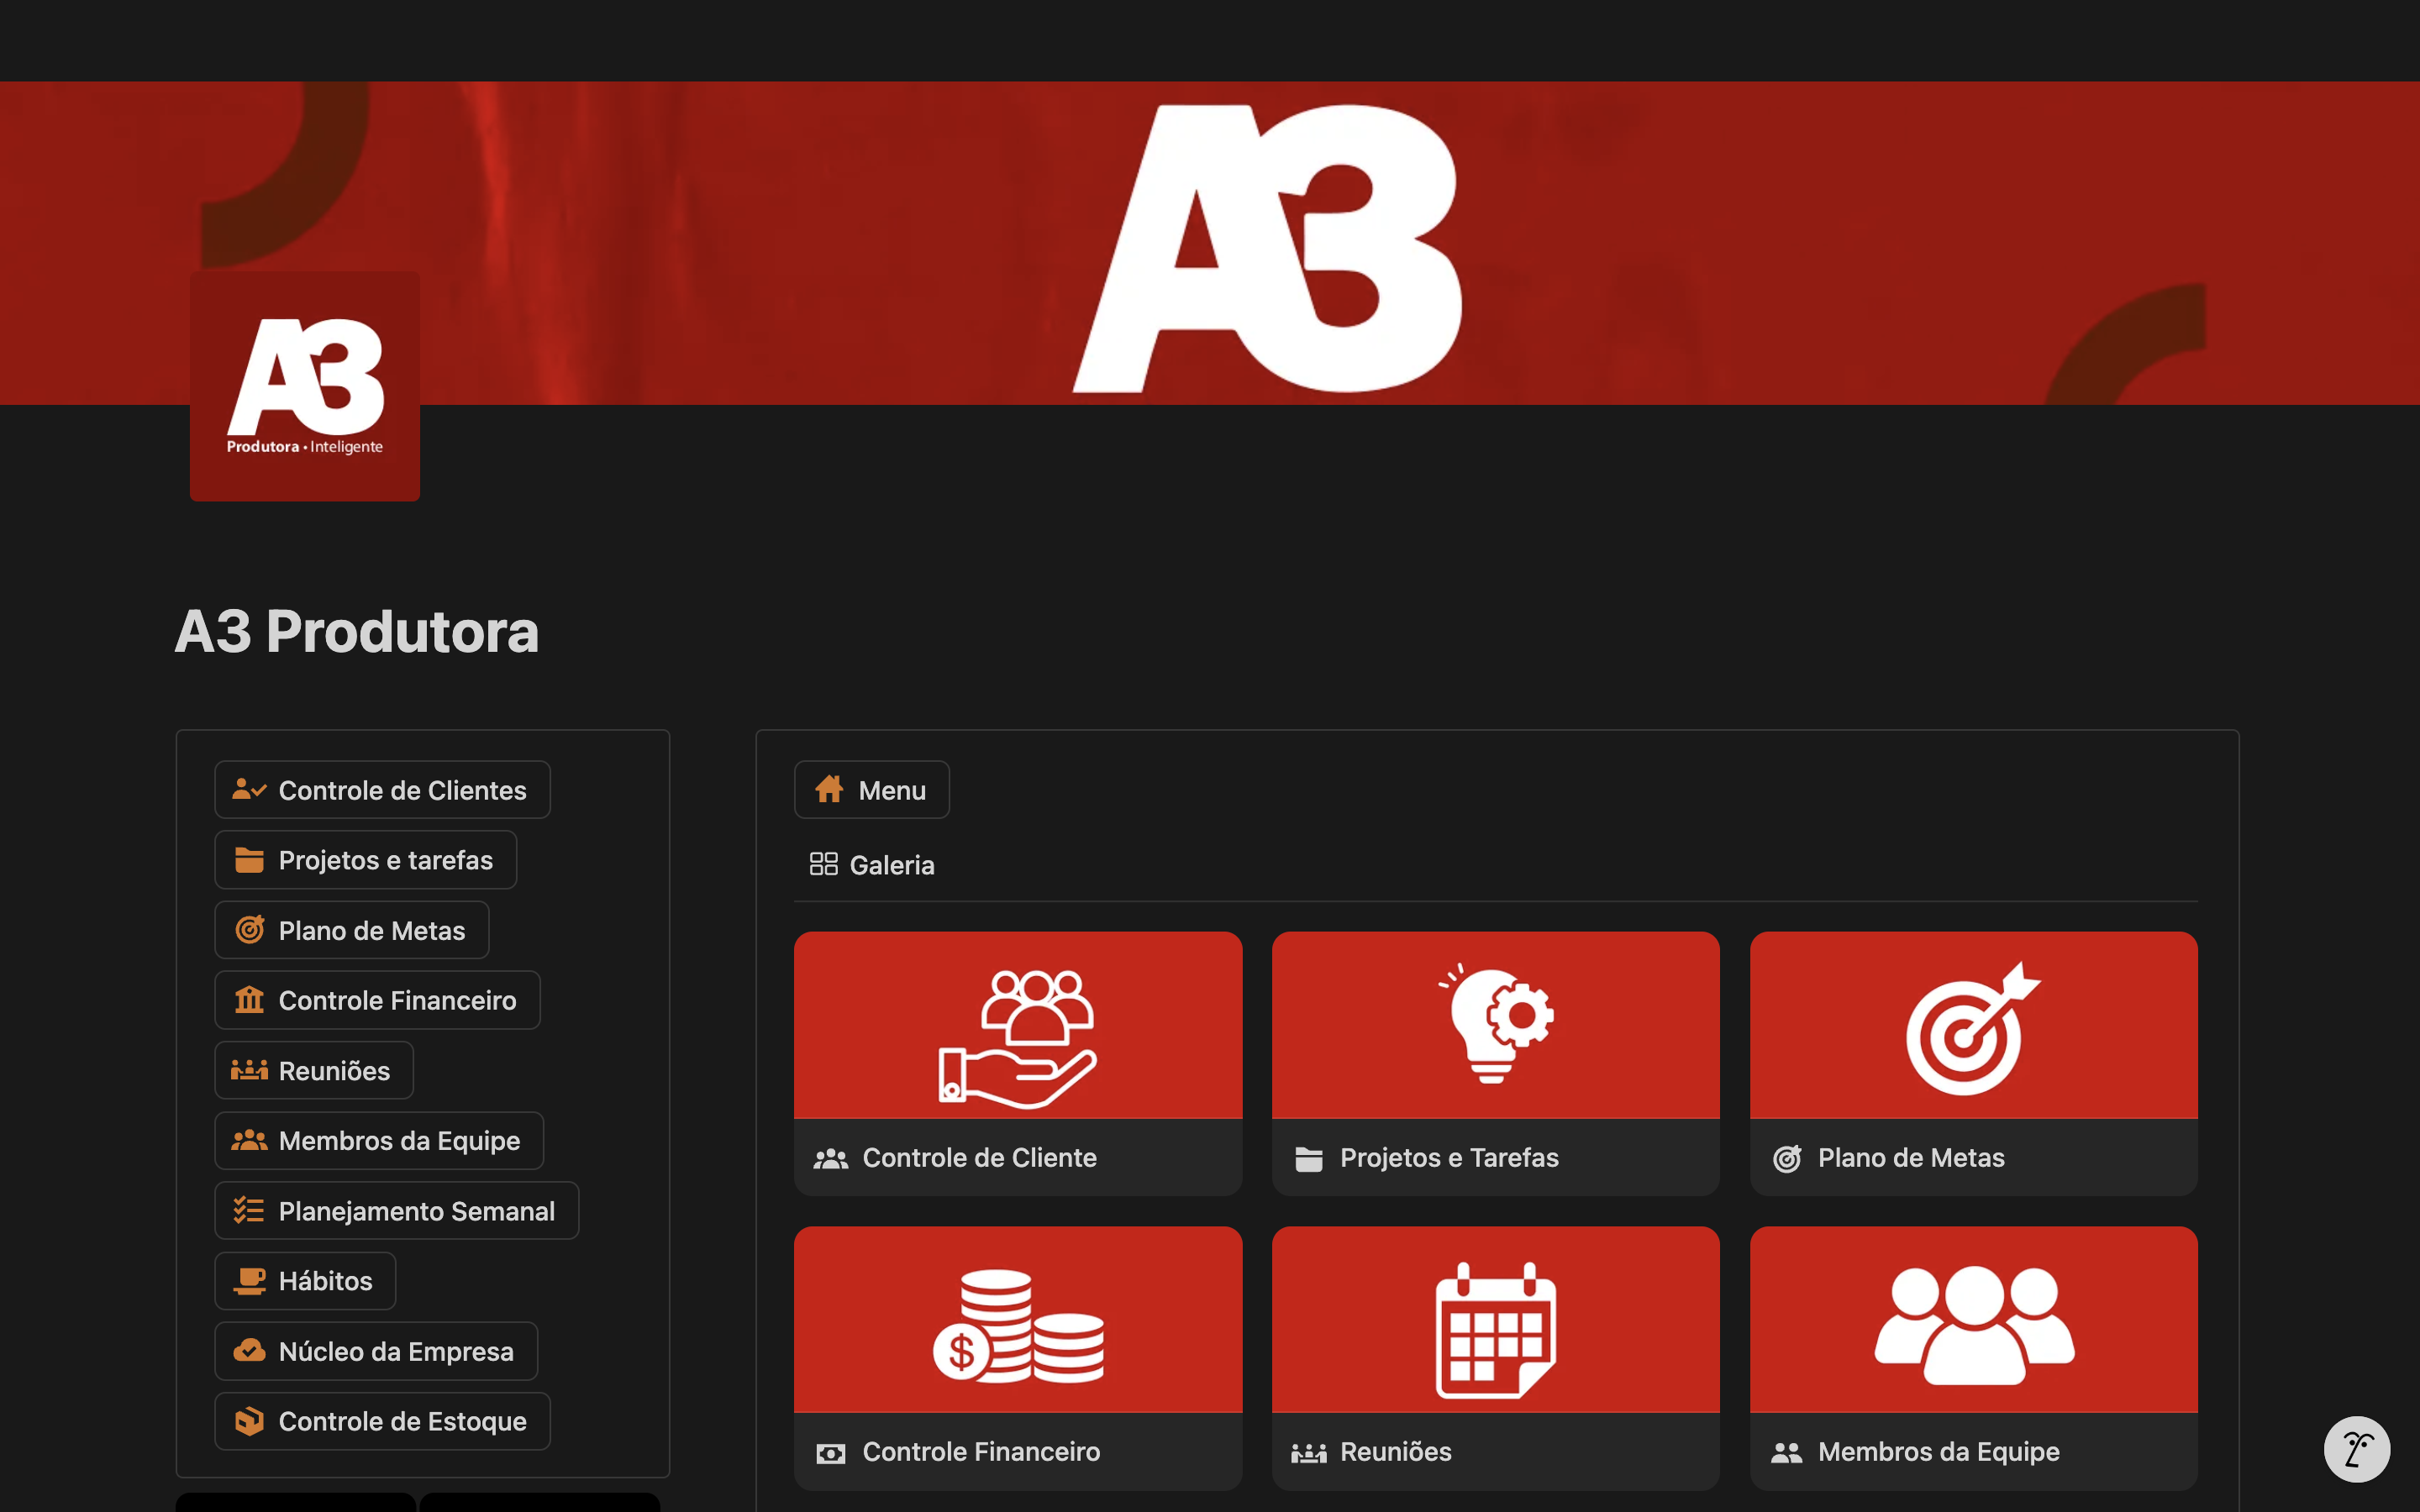Image resolution: width=2420 pixels, height=1512 pixels.
Task: Open Projetos e Tarefas lightbulb card image
Action: (x=1495, y=1025)
